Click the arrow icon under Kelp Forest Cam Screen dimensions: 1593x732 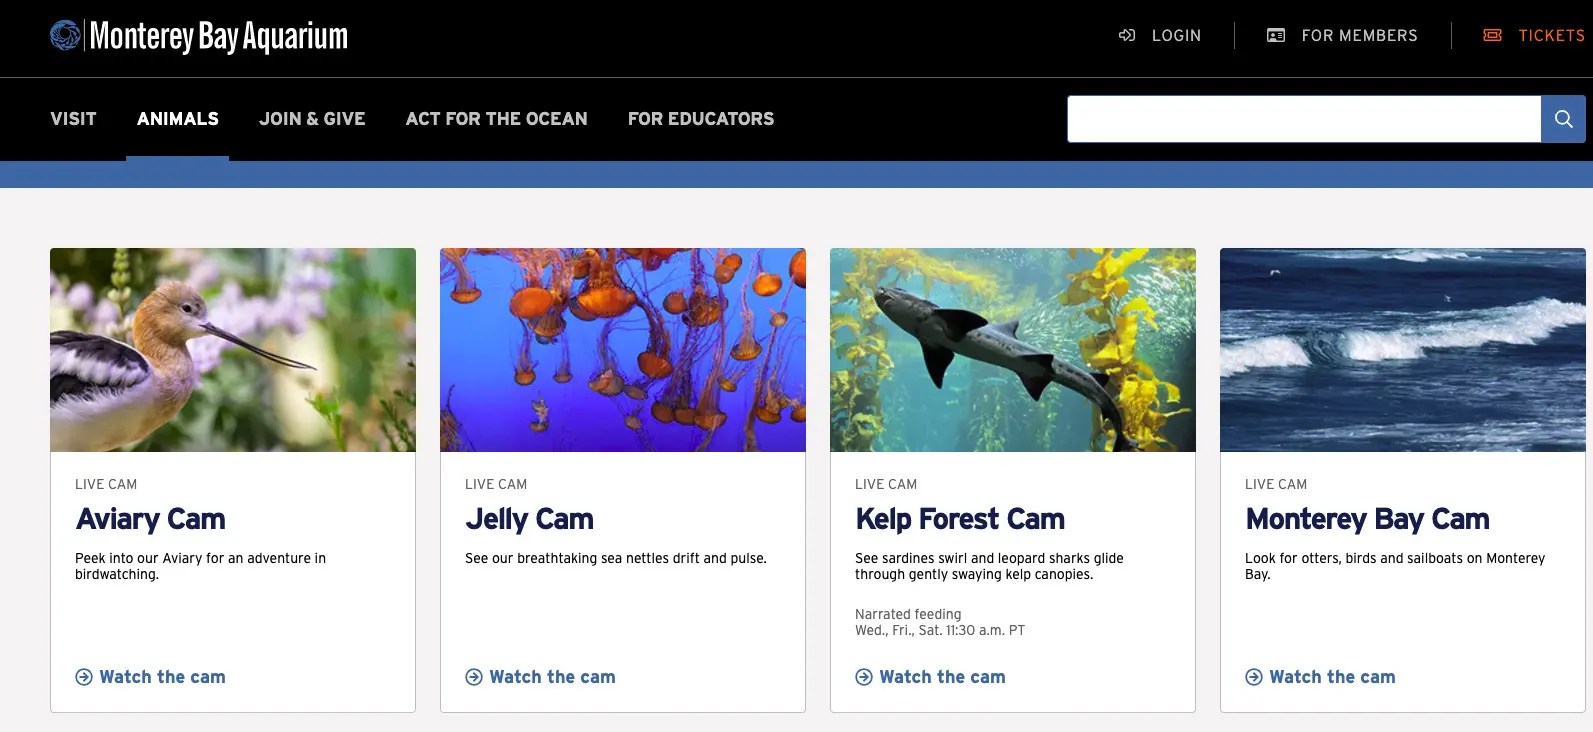point(864,677)
